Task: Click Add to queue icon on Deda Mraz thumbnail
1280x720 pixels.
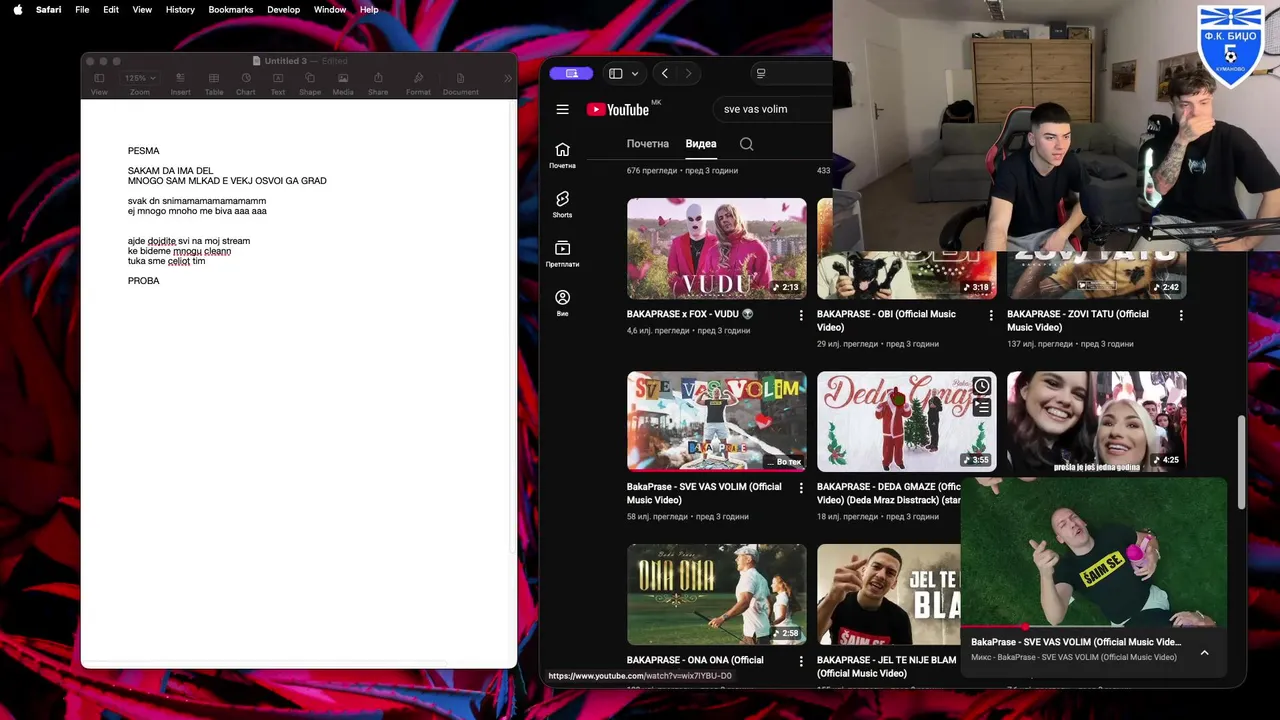Action: 982,408
